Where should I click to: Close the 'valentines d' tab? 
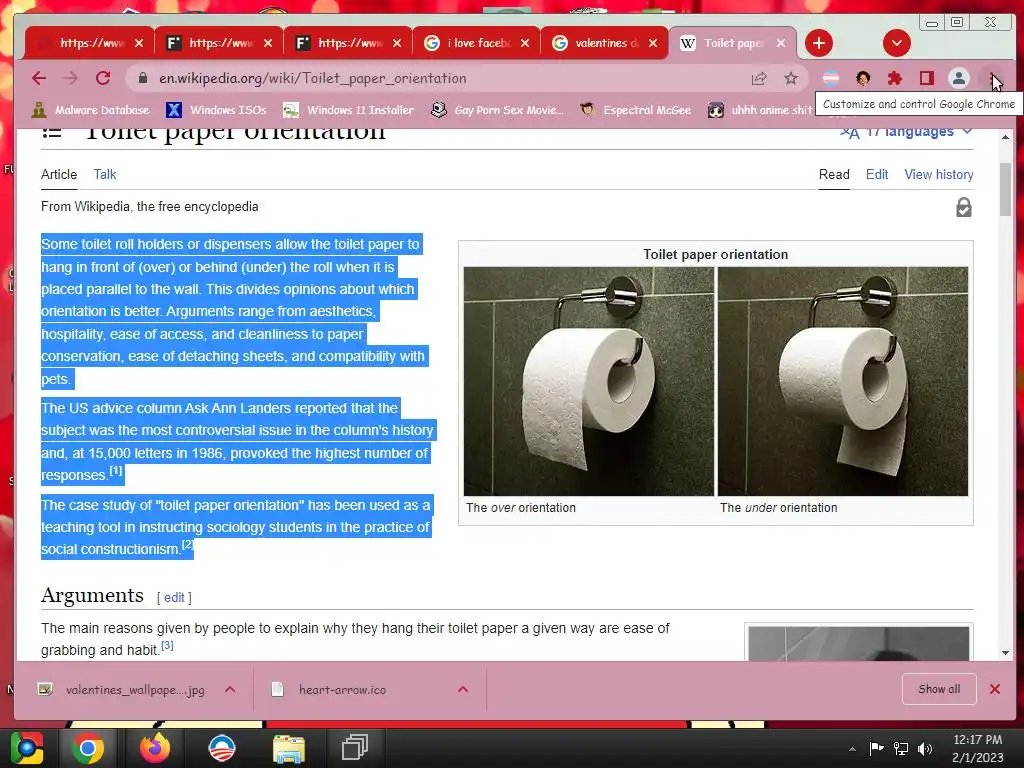(x=653, y=43)
